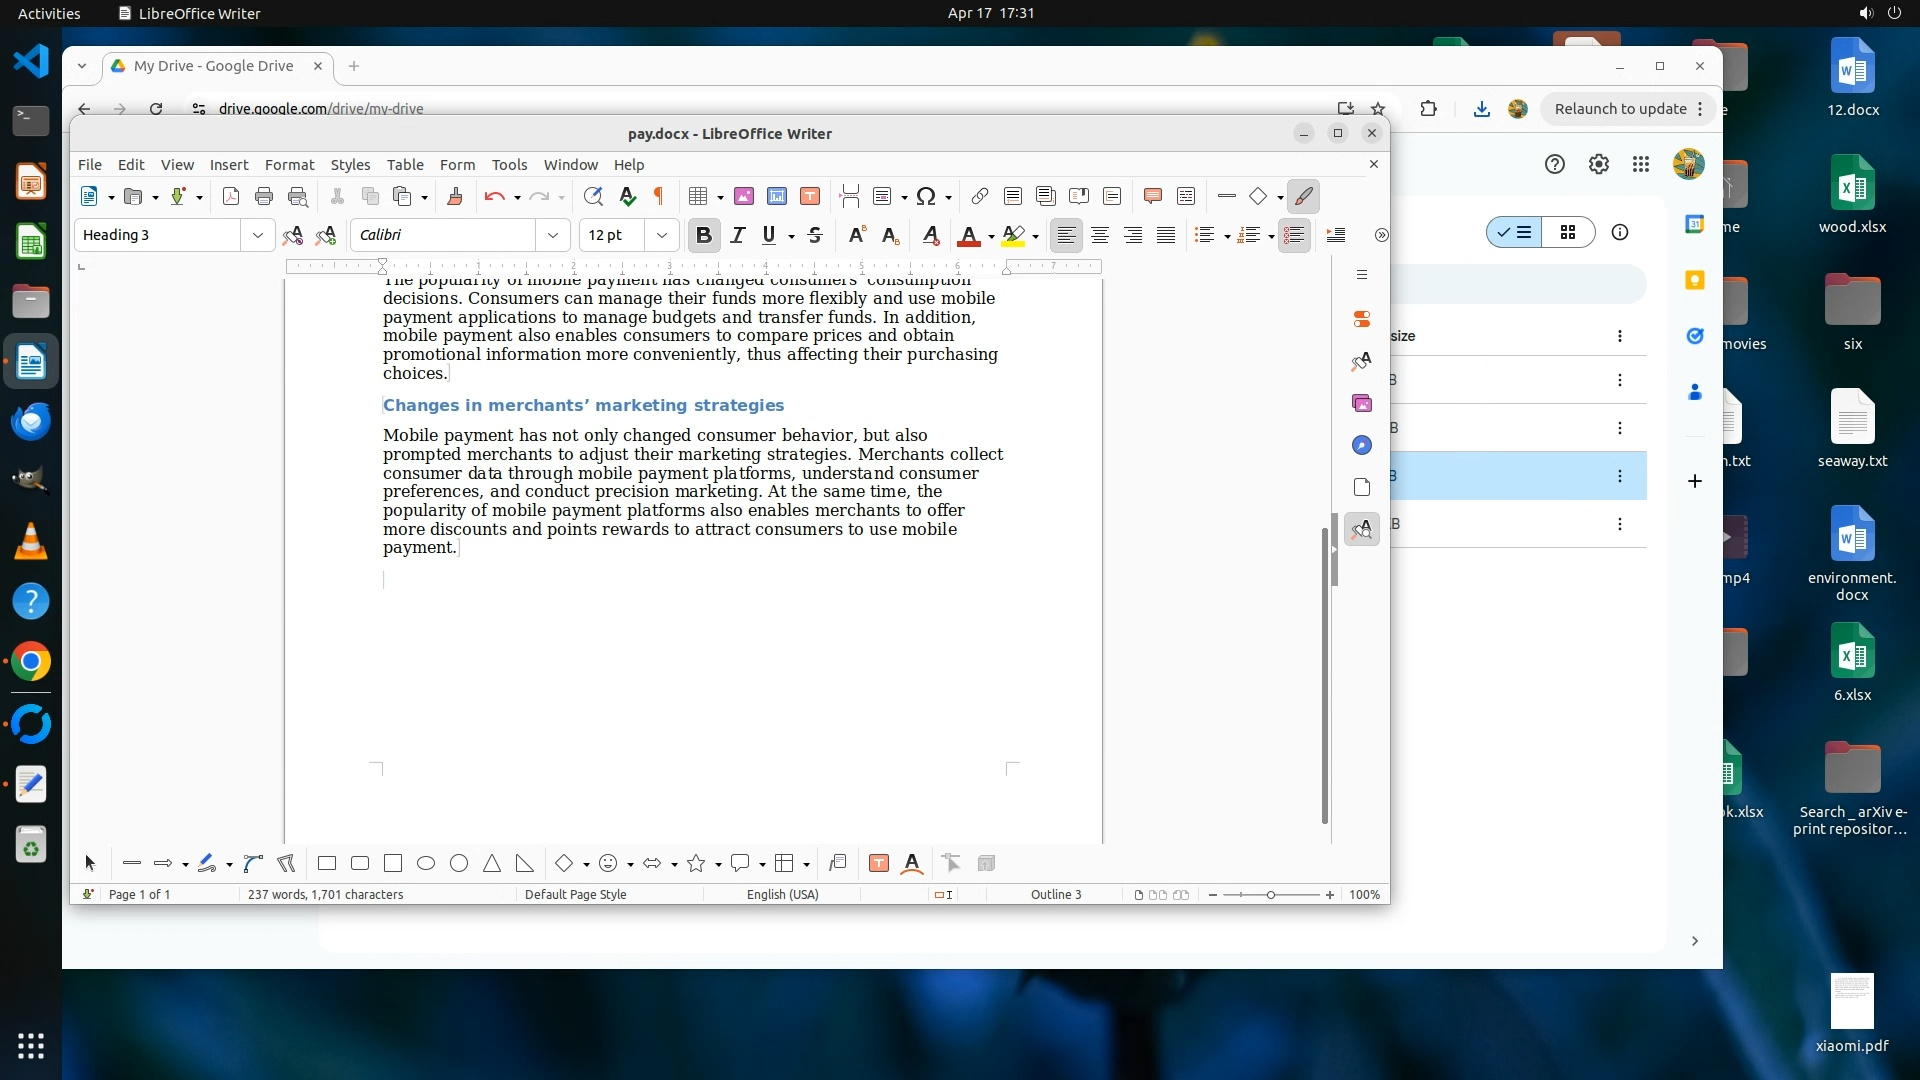
Task: Click the Chrome address bar URL
Action: (x=321, y=109)
